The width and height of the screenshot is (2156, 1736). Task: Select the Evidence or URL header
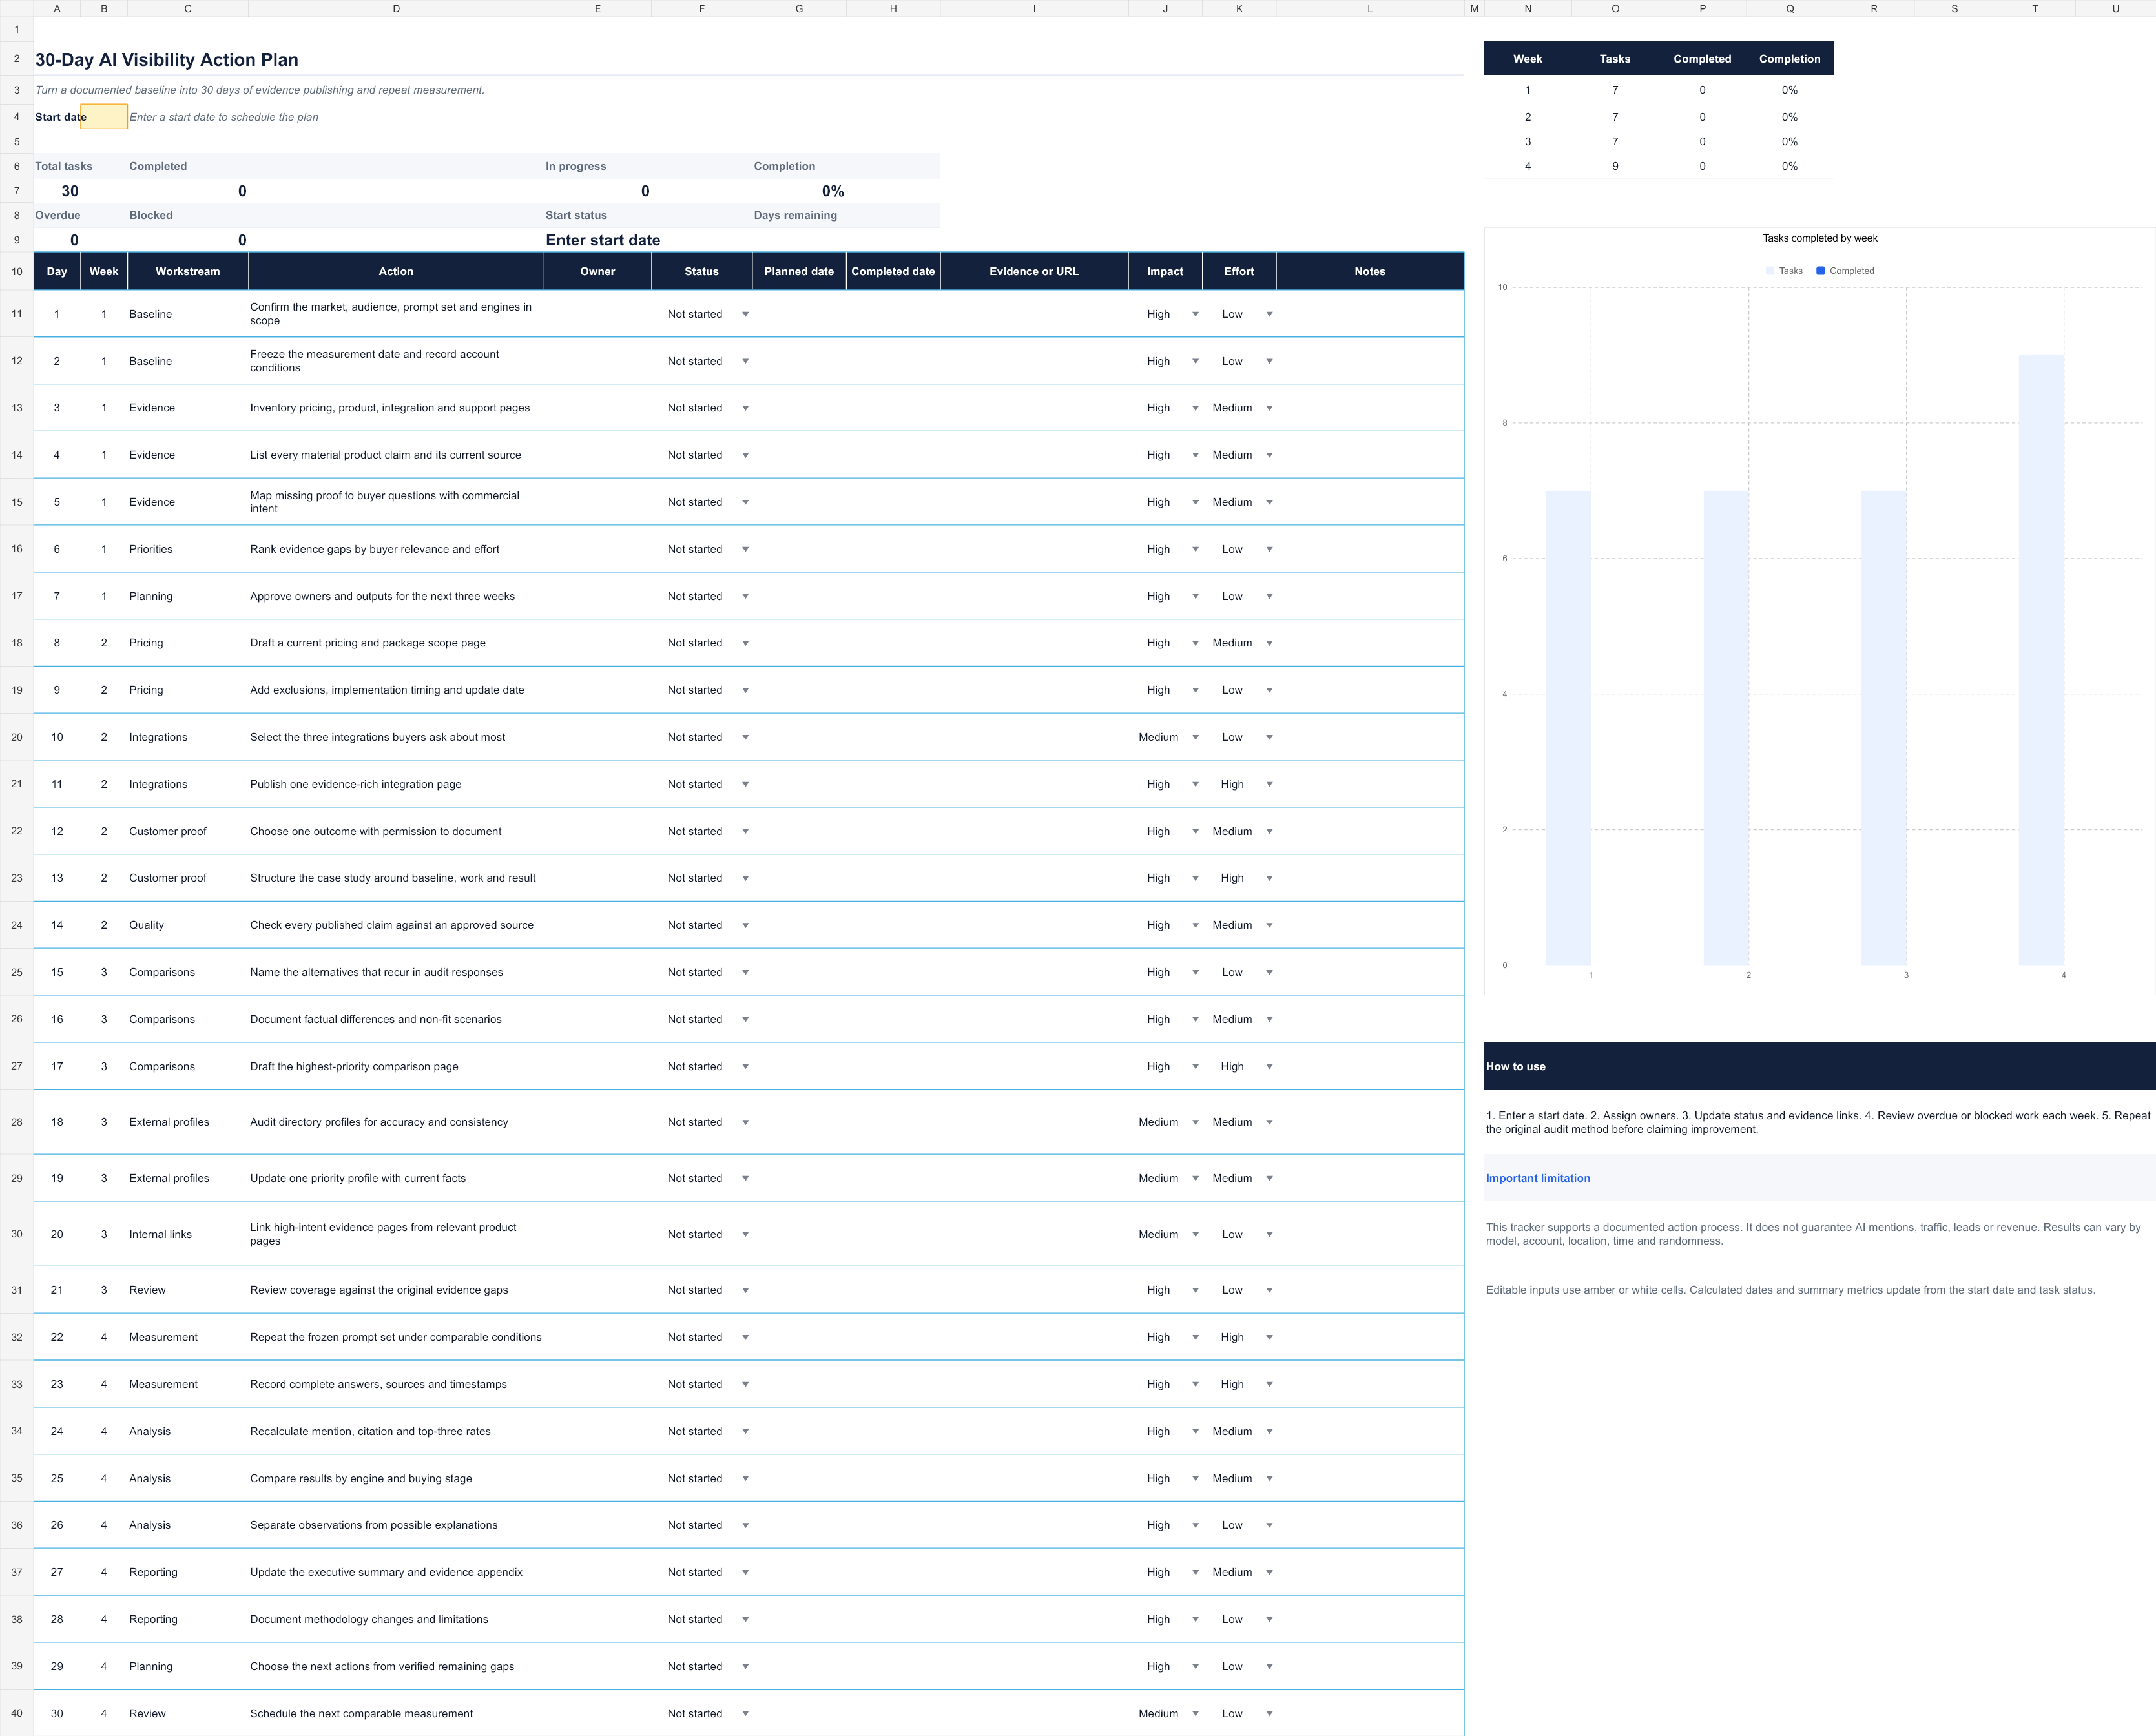pyautogui.click(x=1034, y=271)
